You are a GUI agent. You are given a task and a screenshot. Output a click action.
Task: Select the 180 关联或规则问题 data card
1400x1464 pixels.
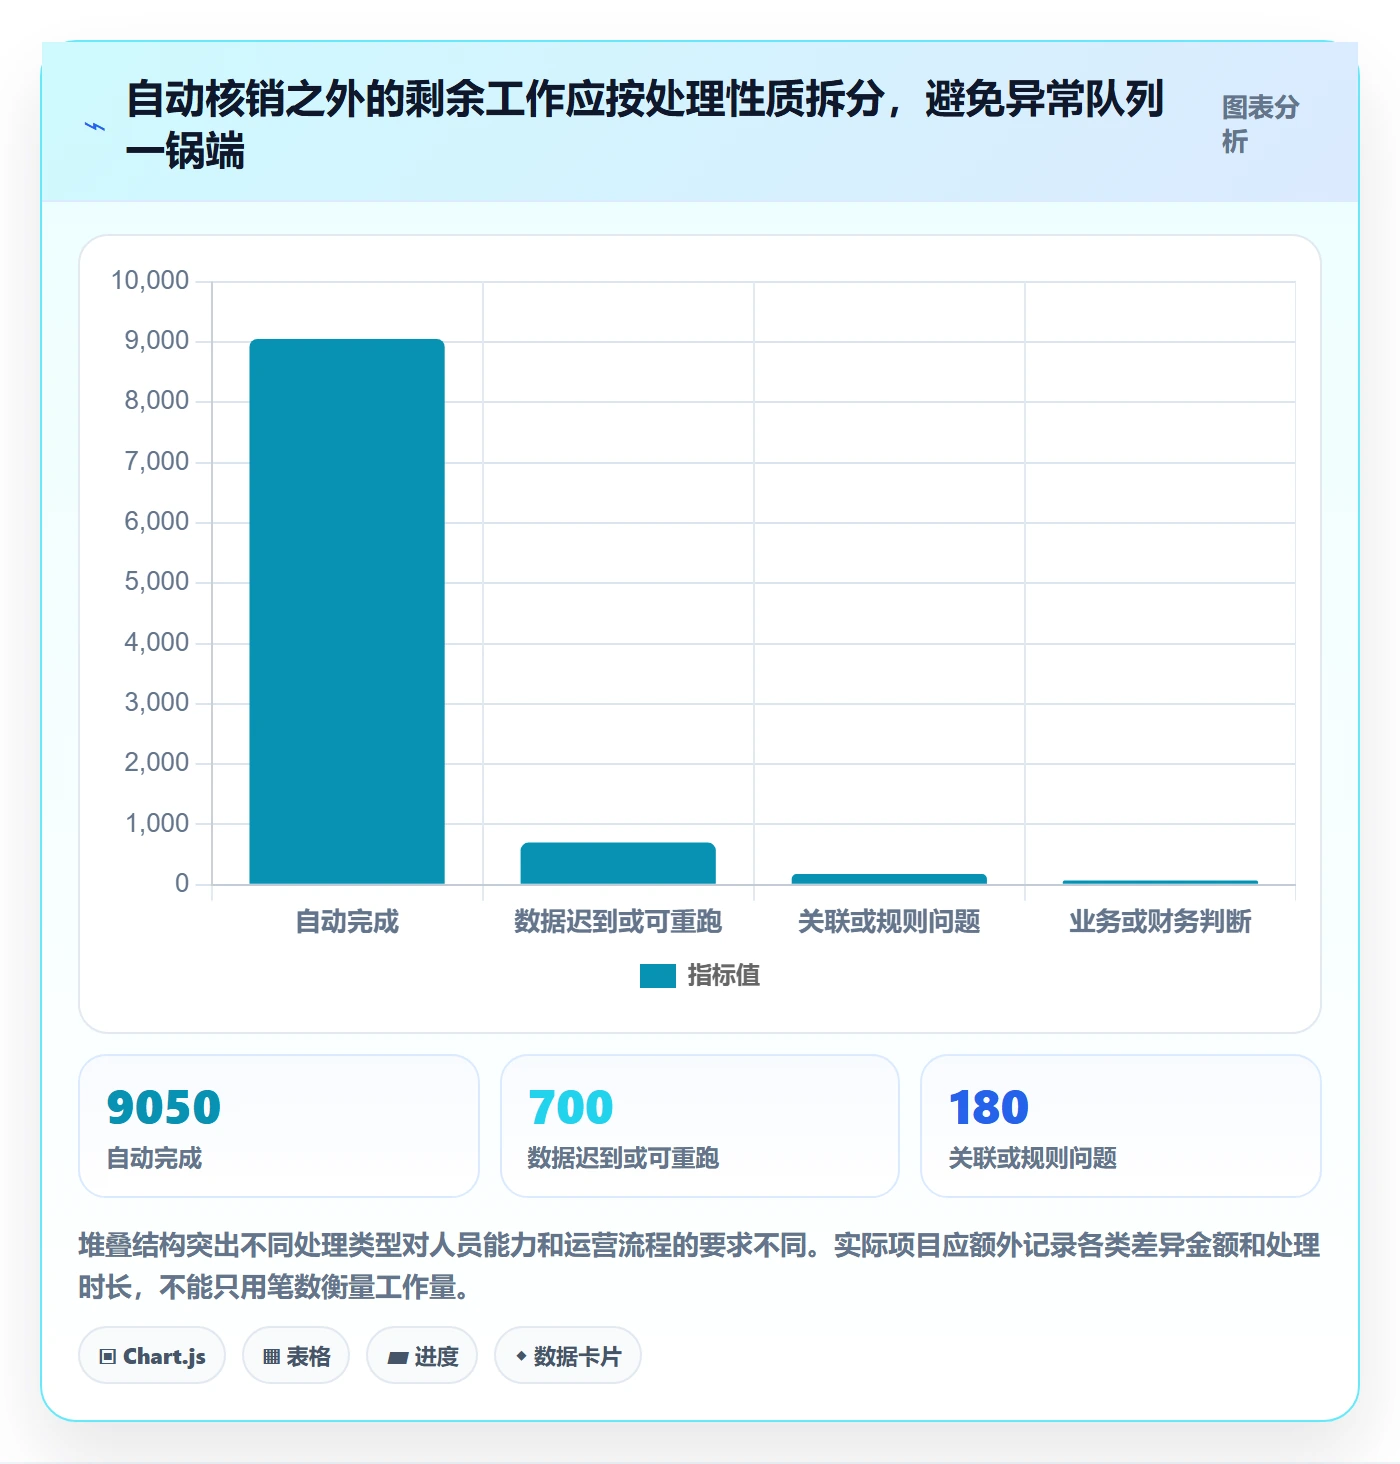point(1121,1126)
